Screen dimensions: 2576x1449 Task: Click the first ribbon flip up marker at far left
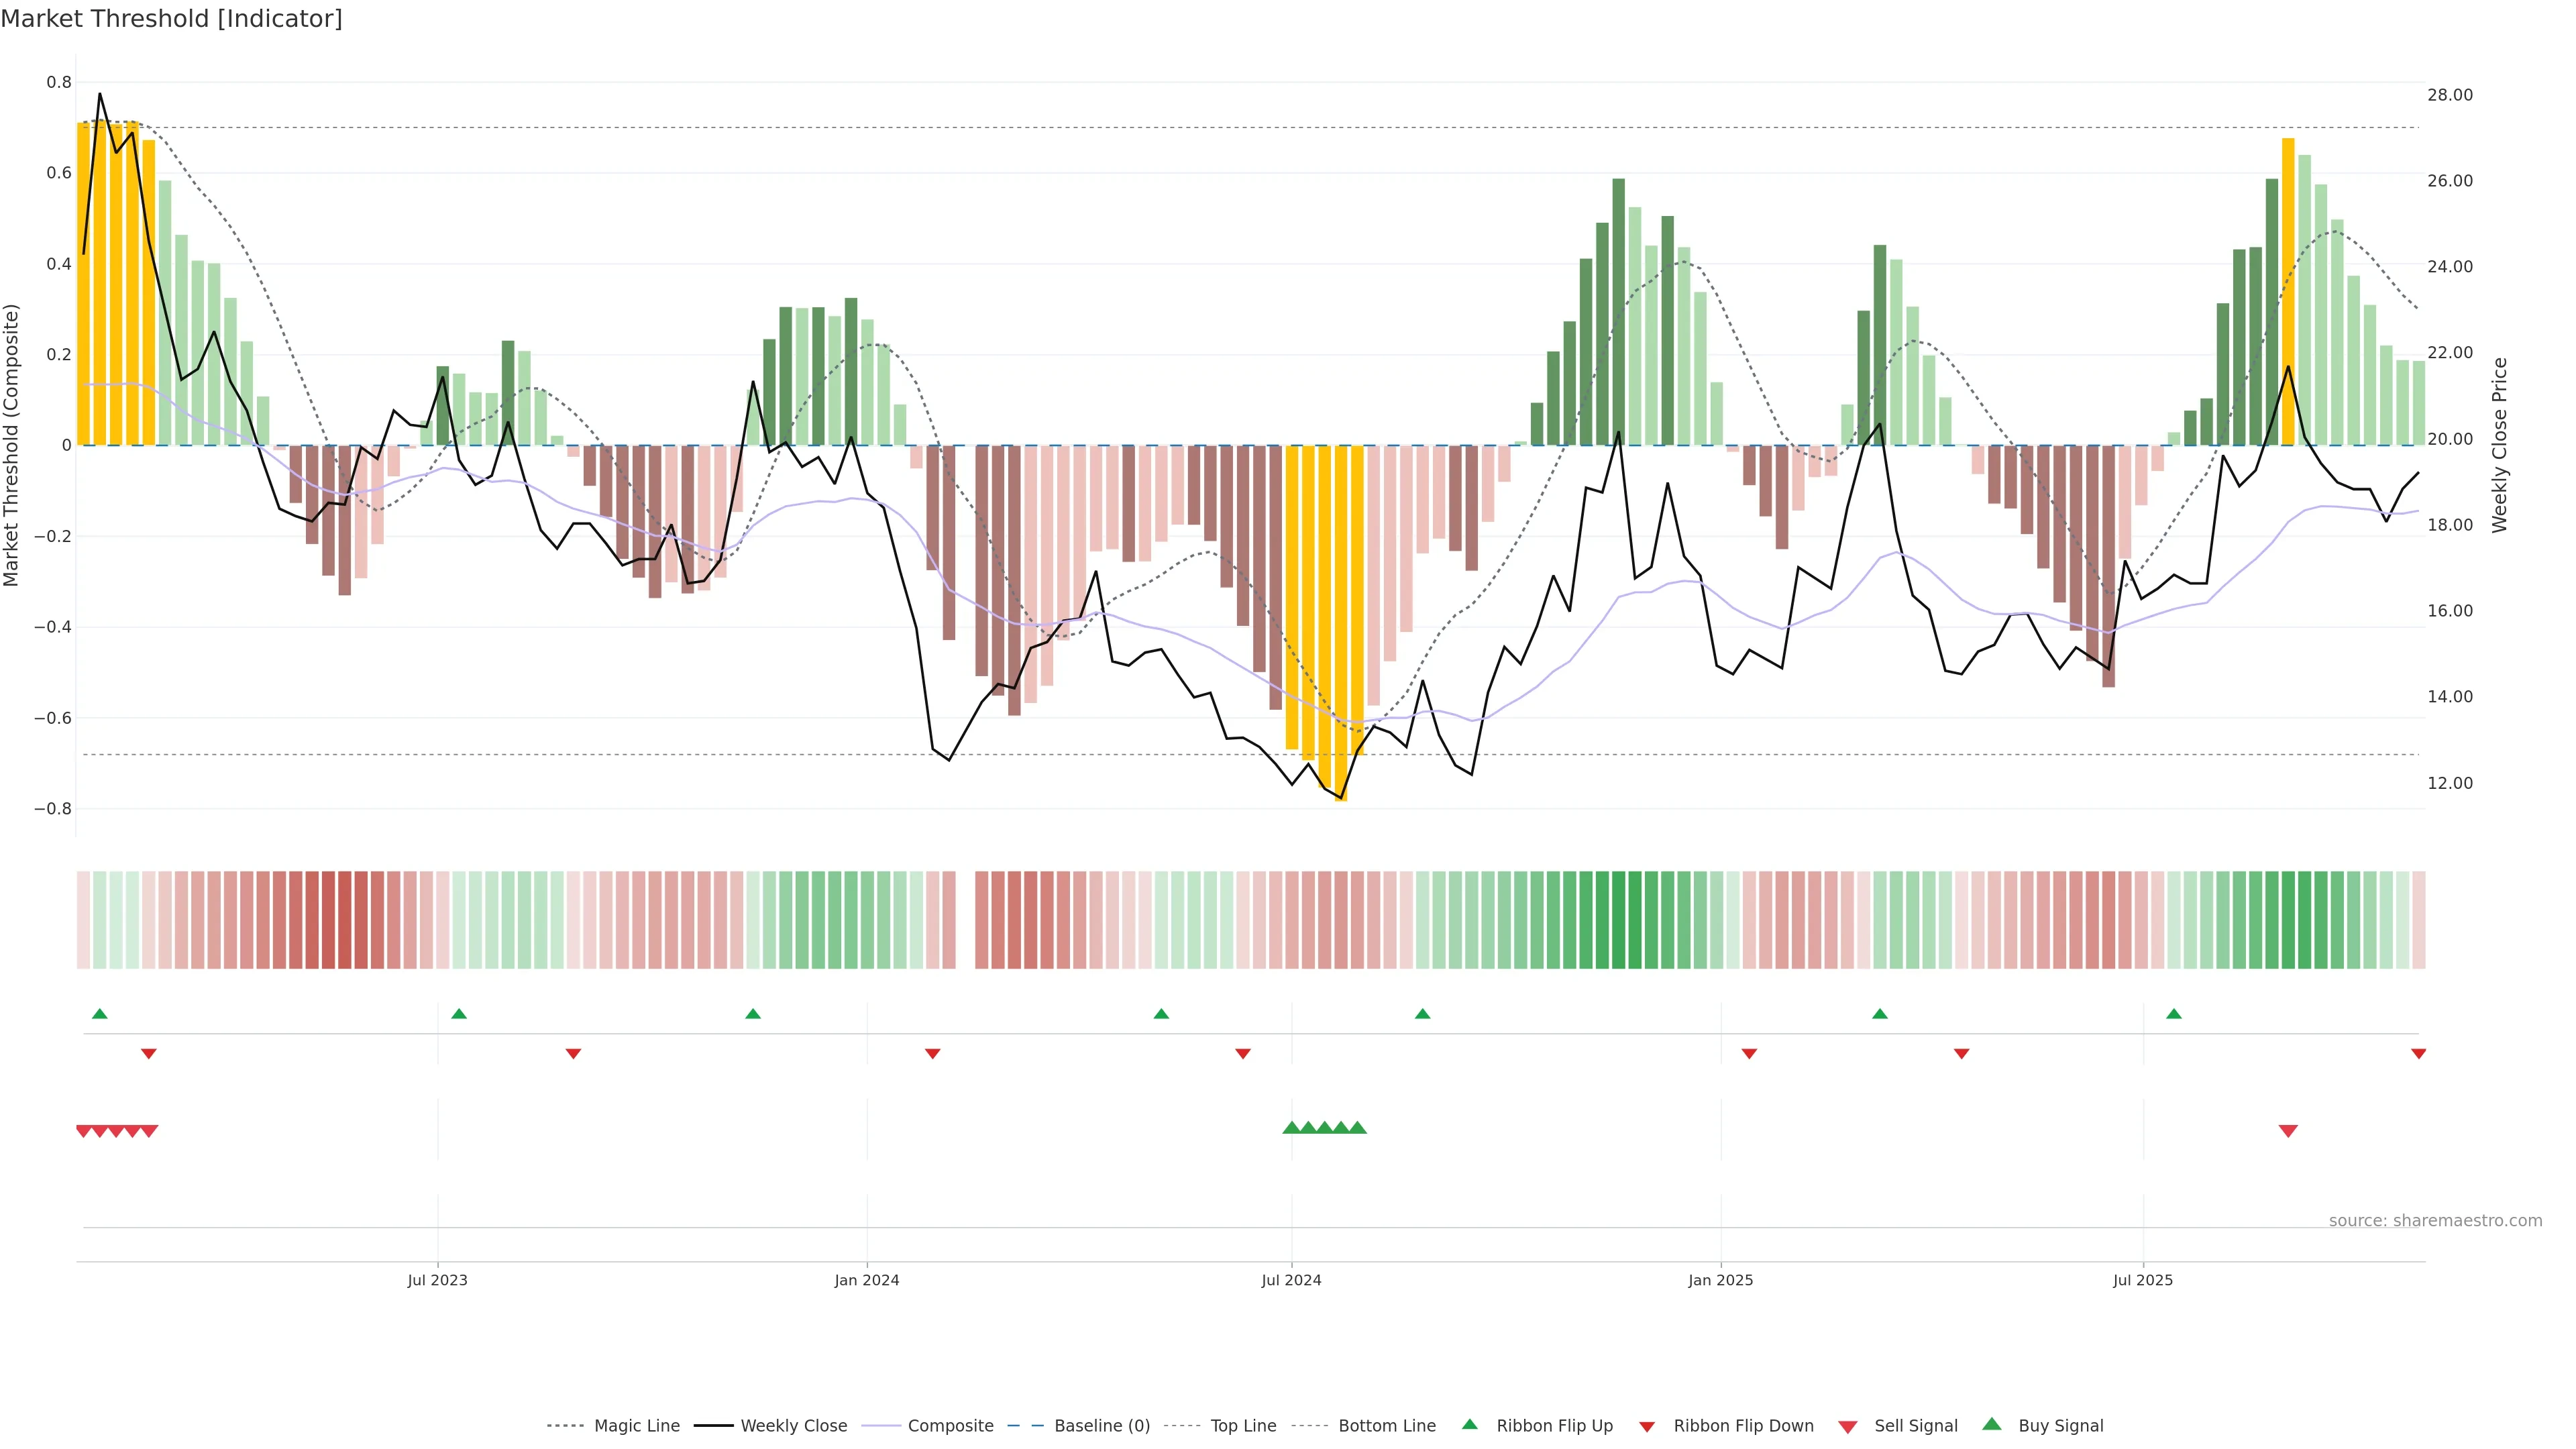click(x=99, y=1014)
